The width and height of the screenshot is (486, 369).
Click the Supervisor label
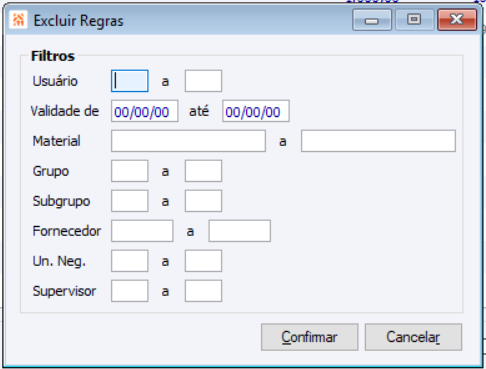(x=64, y=292)
